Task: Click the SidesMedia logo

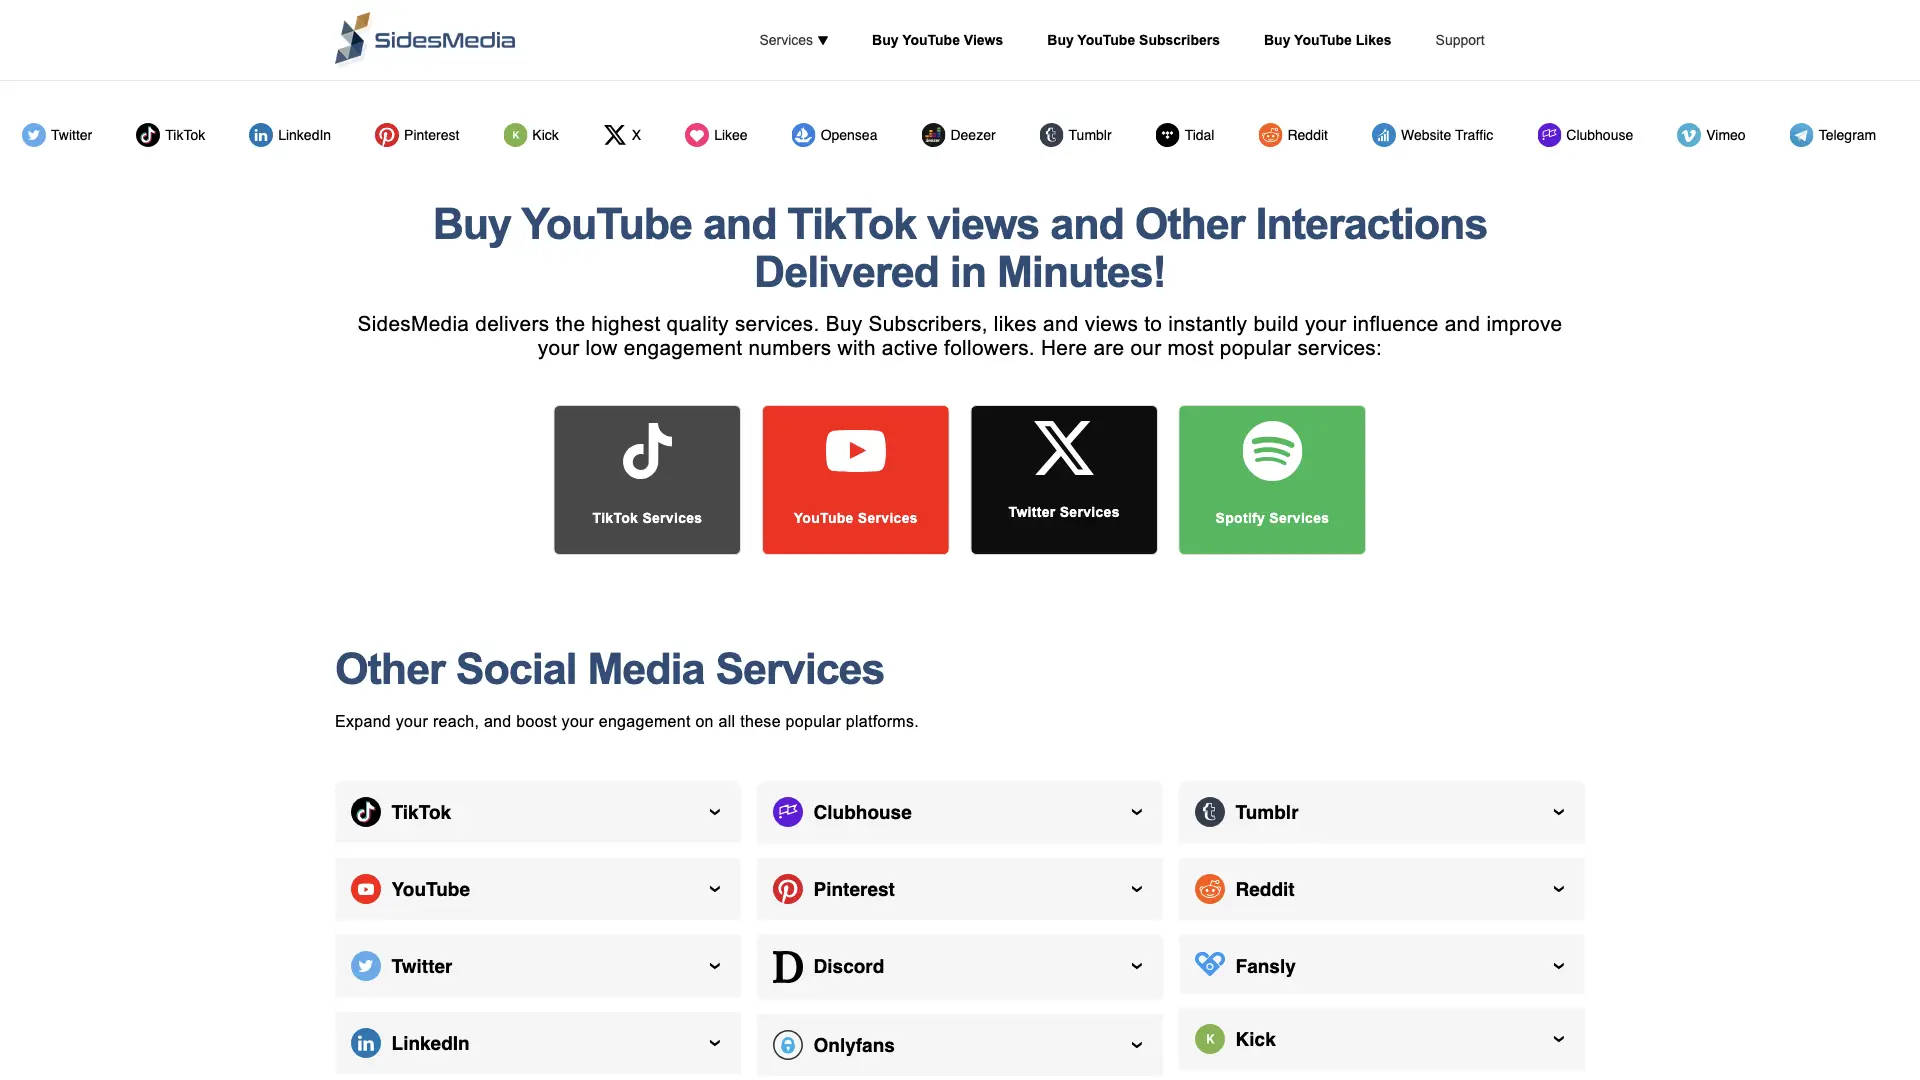Action: click(425, 40)
